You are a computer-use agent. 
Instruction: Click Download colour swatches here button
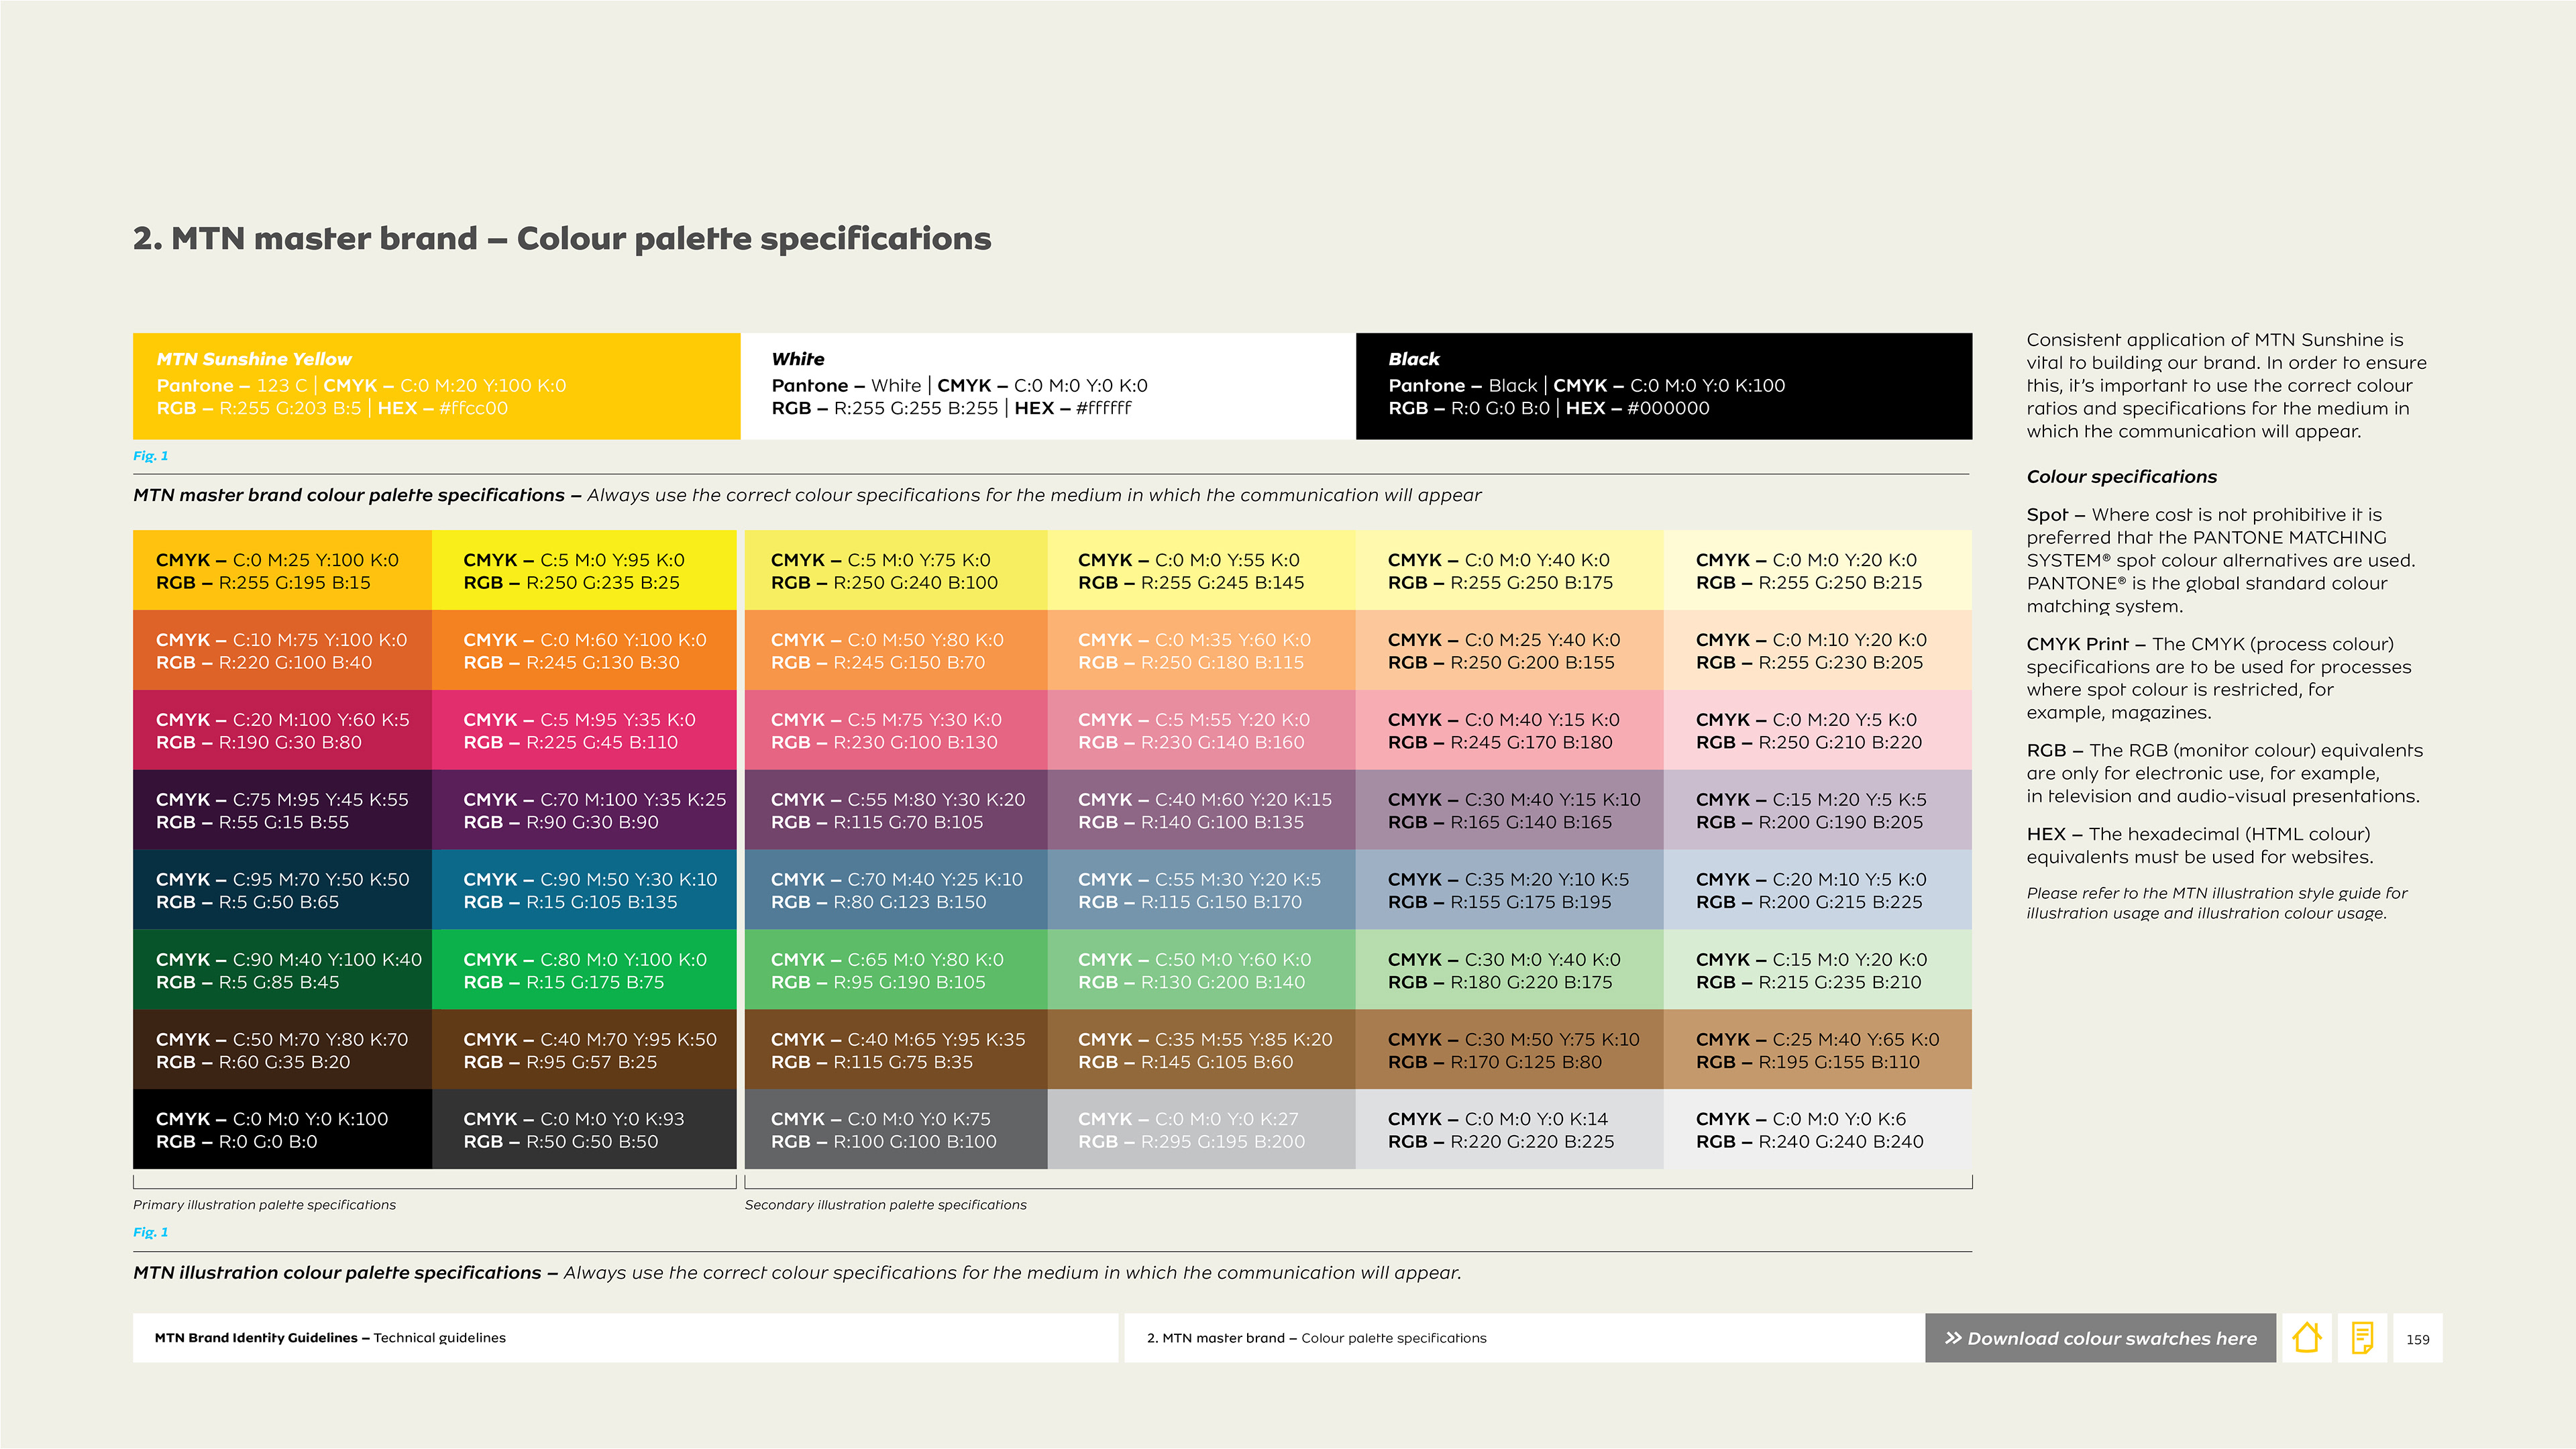tap(2100, 1338)
